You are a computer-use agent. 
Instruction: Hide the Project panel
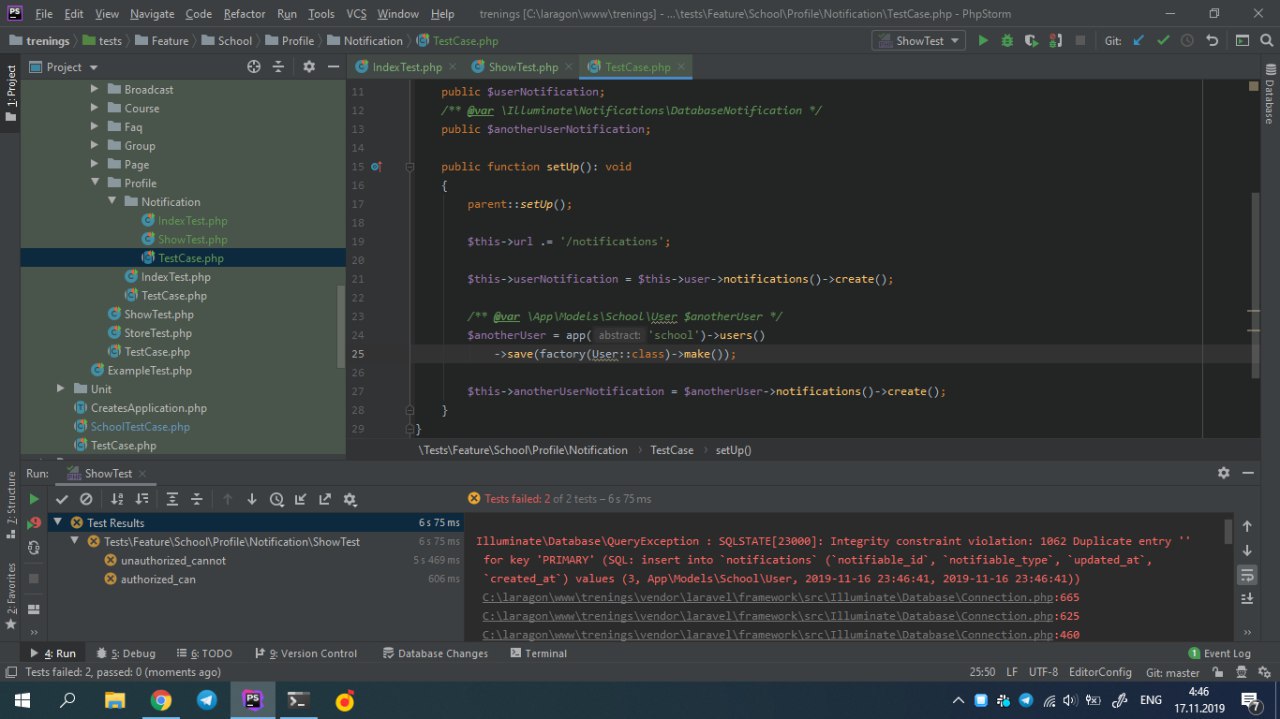click(332, 67)
